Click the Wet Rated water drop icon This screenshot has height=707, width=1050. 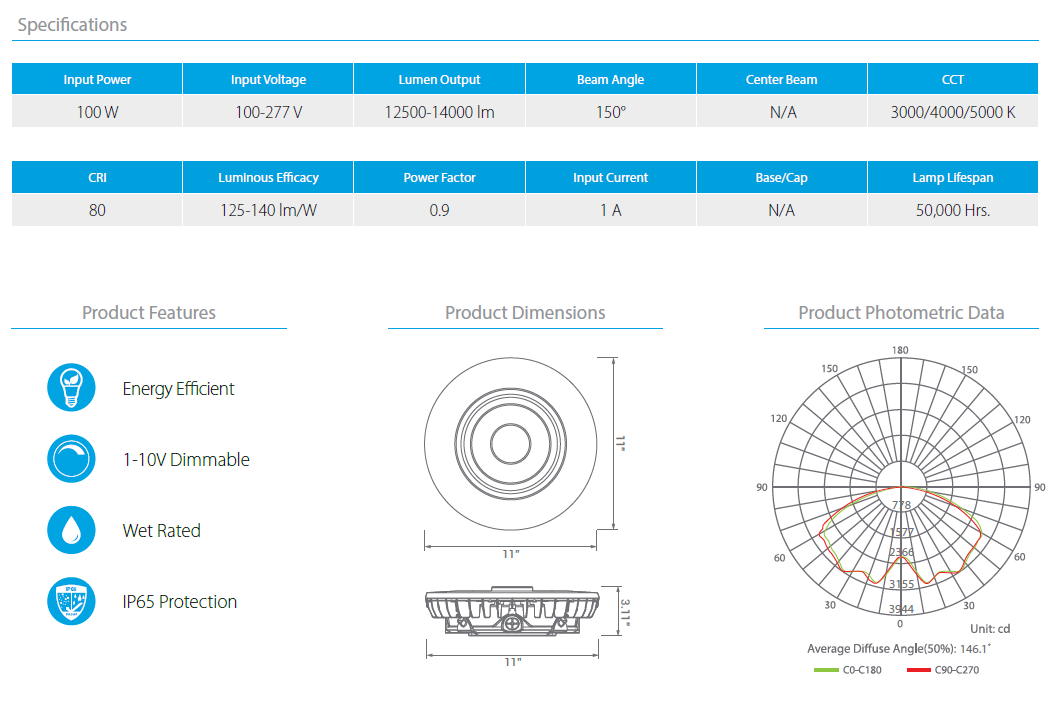(71, 530)
